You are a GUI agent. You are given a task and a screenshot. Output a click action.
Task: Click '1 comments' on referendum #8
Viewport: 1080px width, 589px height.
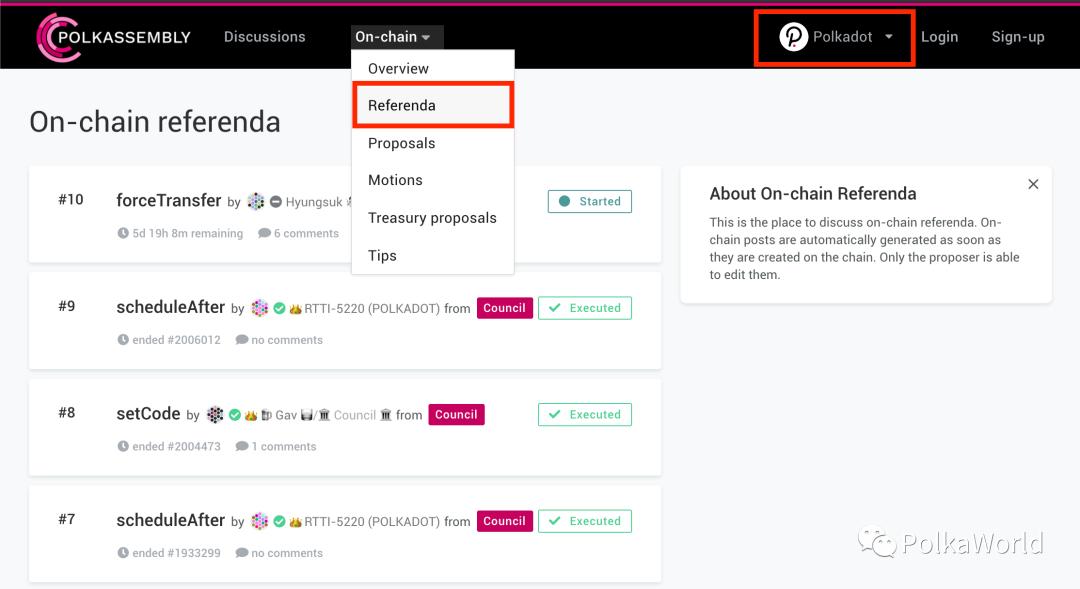click(x=284, y=446)
